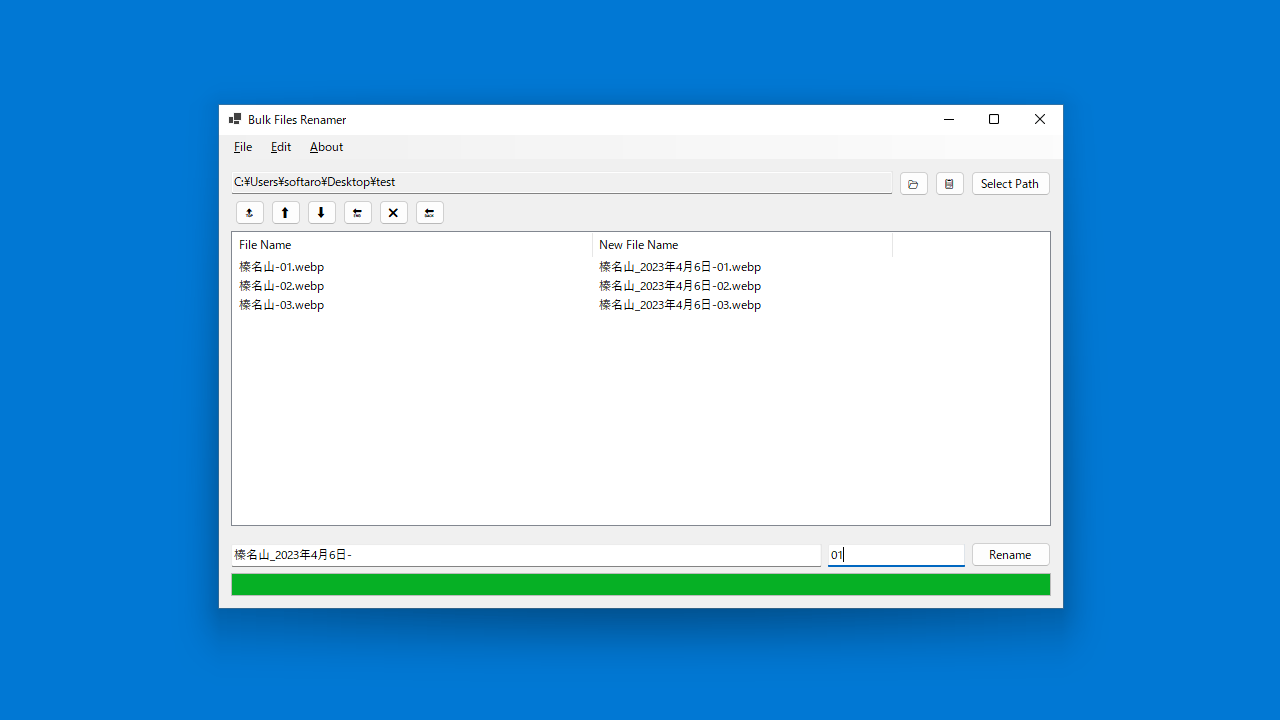
Task: Open the File menu
Action: (x=243, y=147)
